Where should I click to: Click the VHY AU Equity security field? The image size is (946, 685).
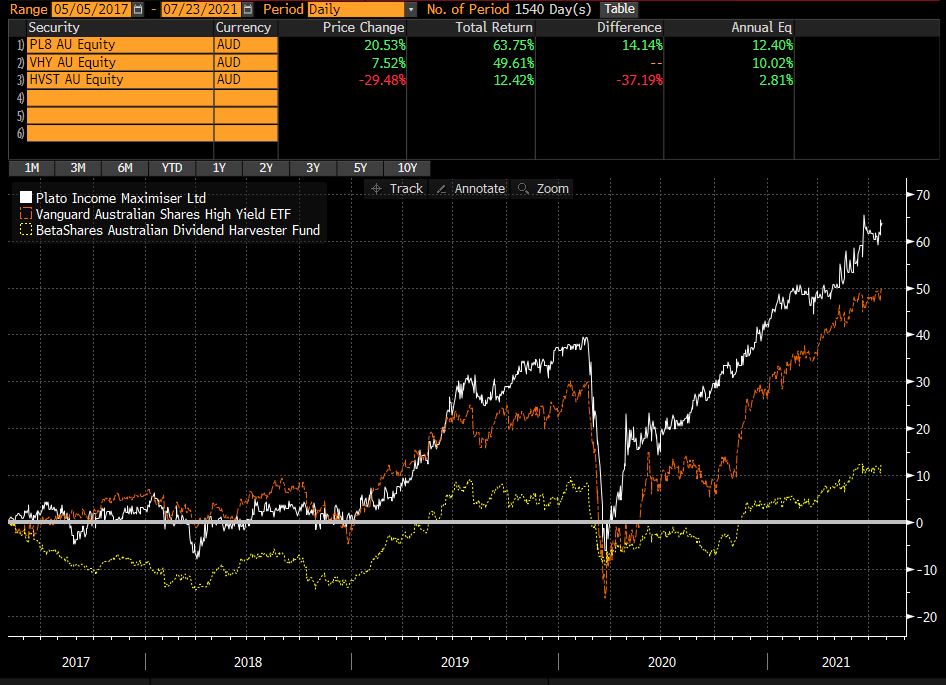pyautogui.click(x=120, y=63)
